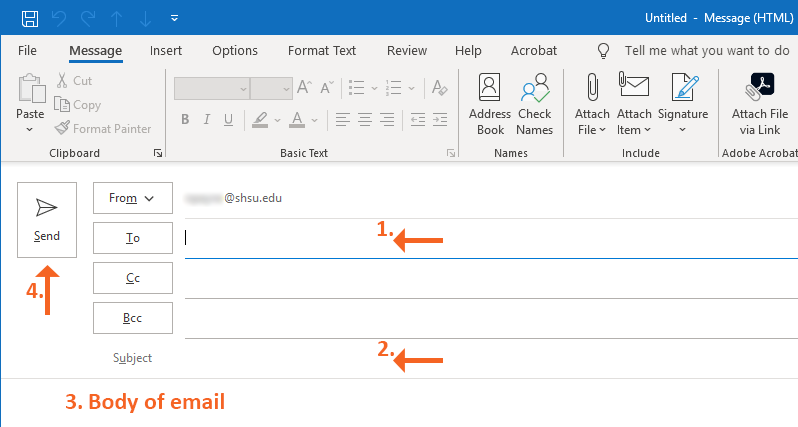Screen dimensions: 798x427
Task: Click the Bcc button
Action: [x=133, y=318]
